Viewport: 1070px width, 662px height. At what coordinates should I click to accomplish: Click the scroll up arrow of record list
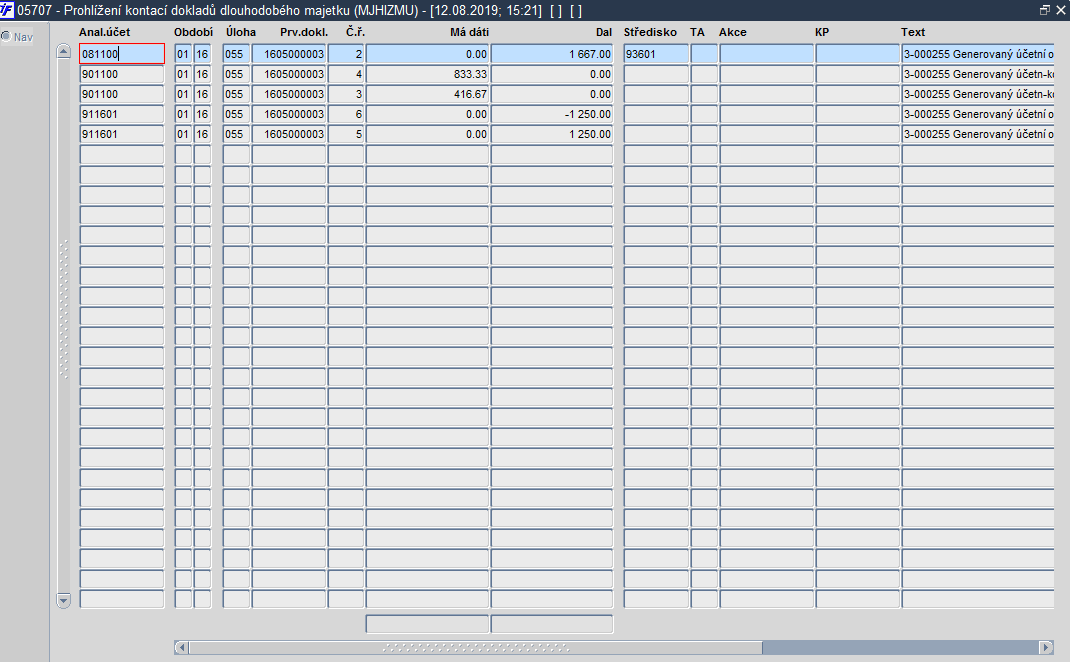click(63, 52)
